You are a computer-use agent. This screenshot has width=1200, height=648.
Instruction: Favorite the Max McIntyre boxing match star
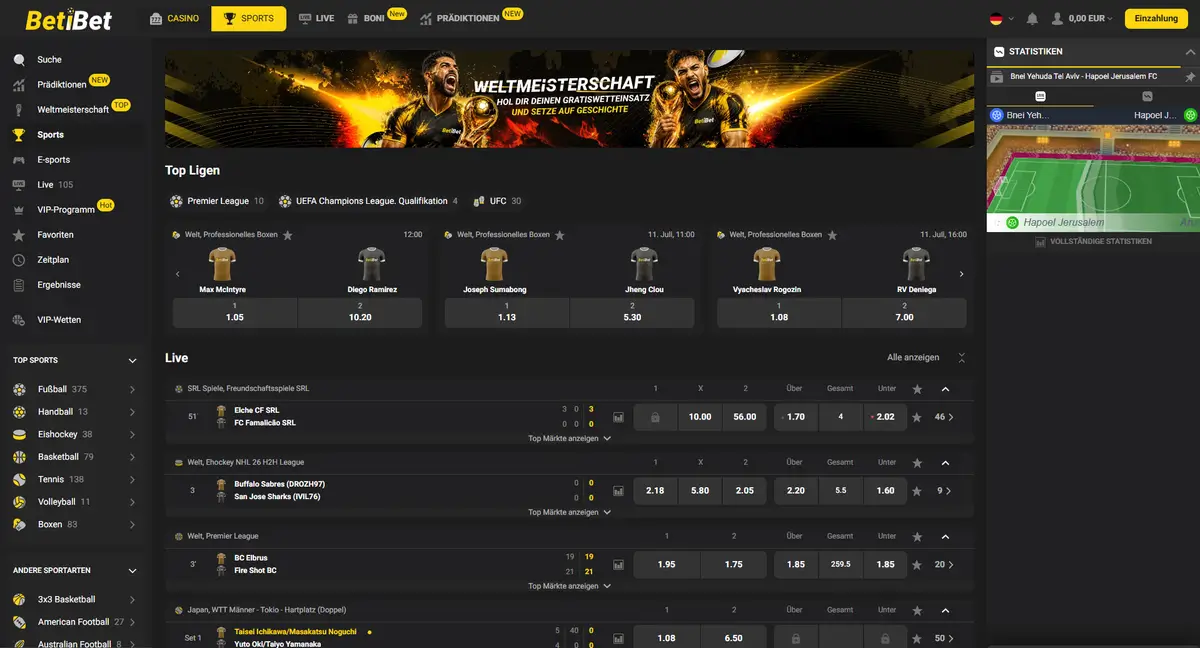(x=288, y=235)
